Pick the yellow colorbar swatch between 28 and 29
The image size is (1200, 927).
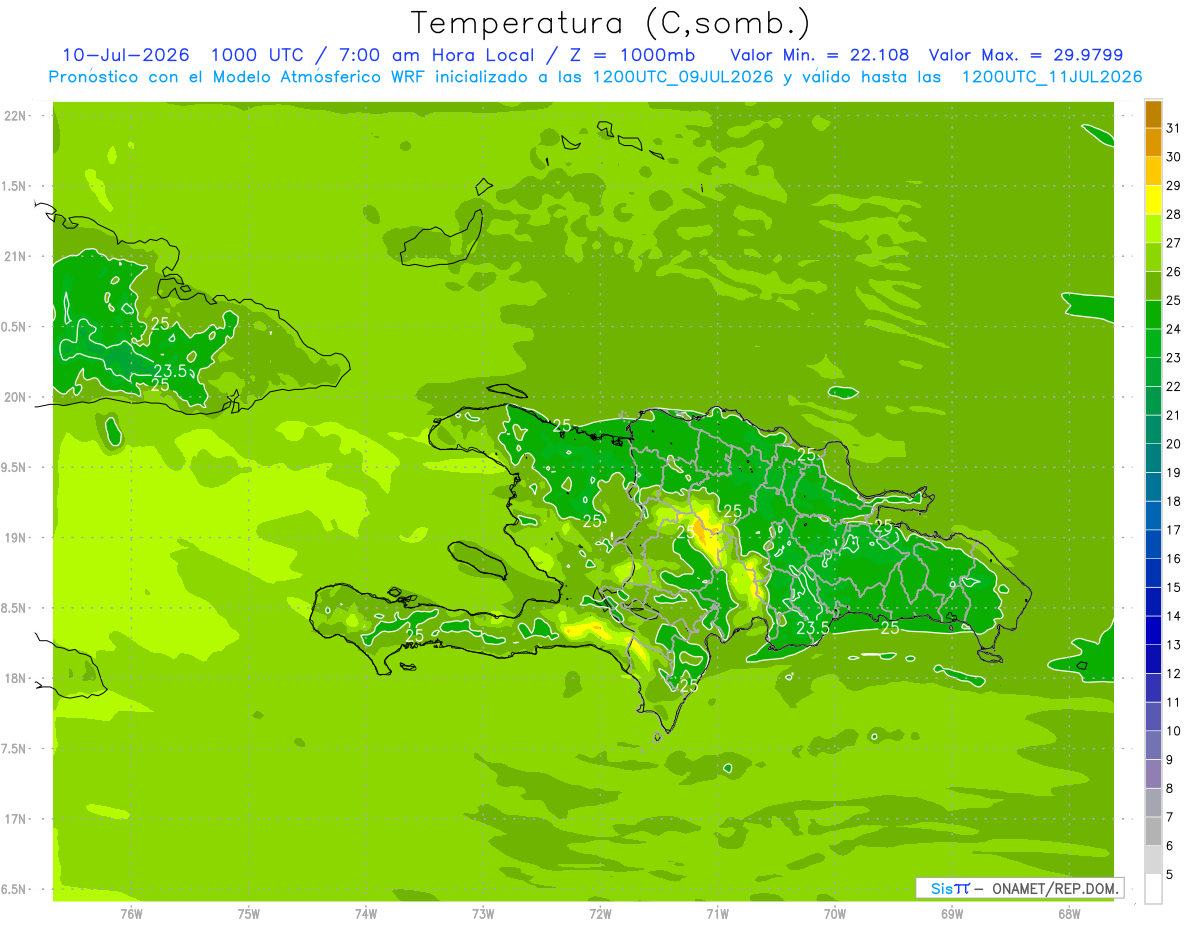click(1153, 200)
